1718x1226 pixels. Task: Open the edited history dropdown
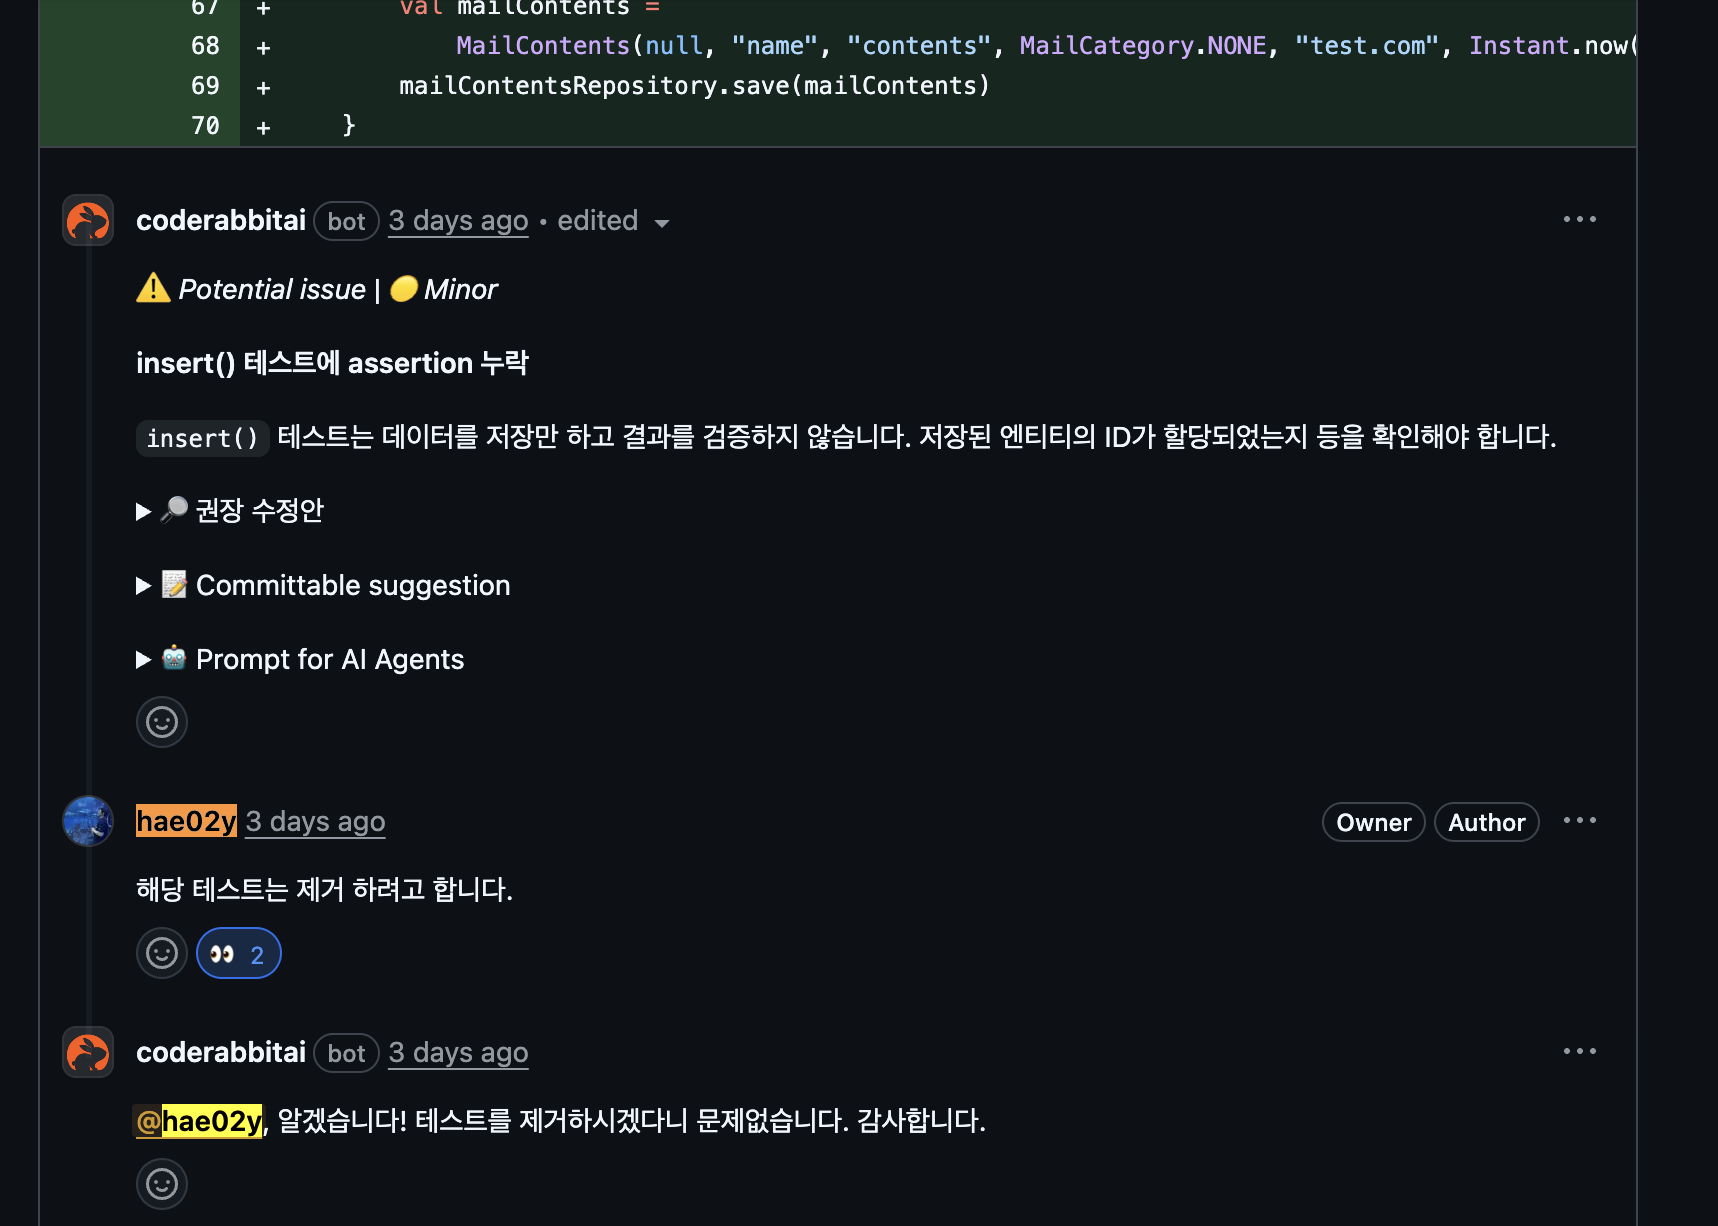[611, 220]
